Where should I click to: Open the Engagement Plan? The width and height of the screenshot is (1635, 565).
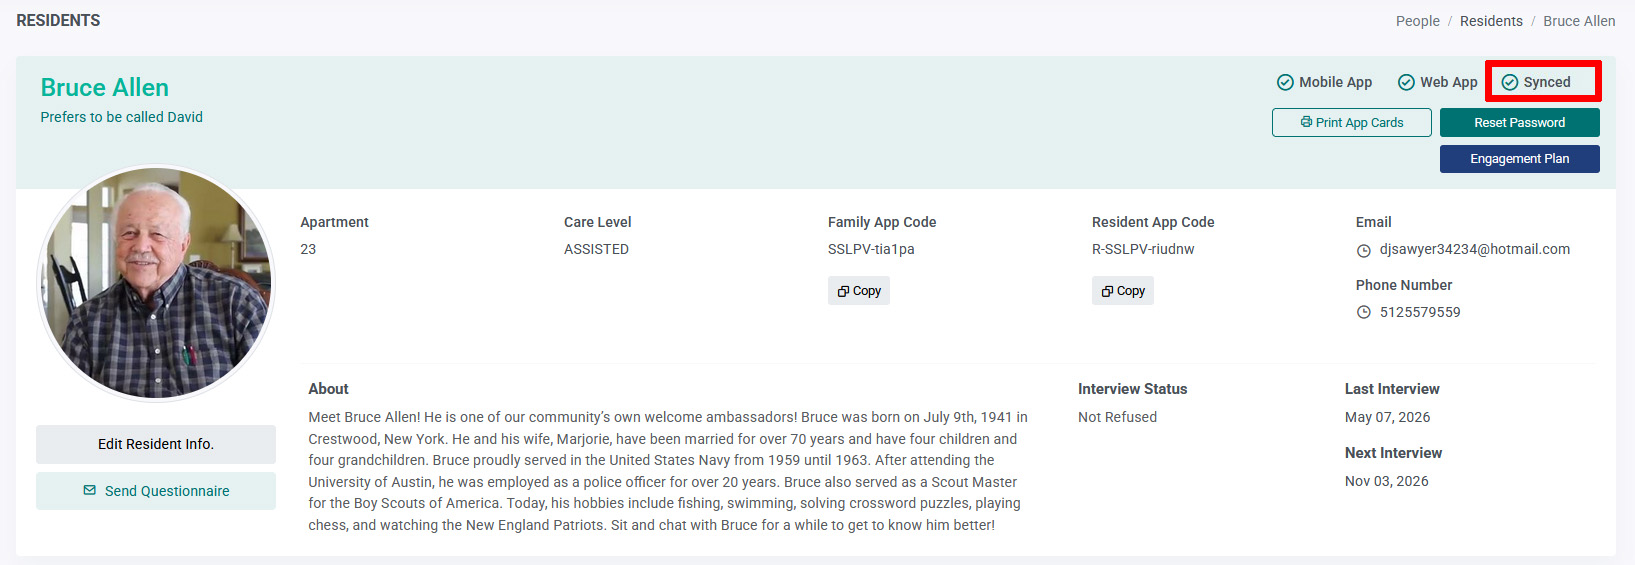pos(1520,158)
